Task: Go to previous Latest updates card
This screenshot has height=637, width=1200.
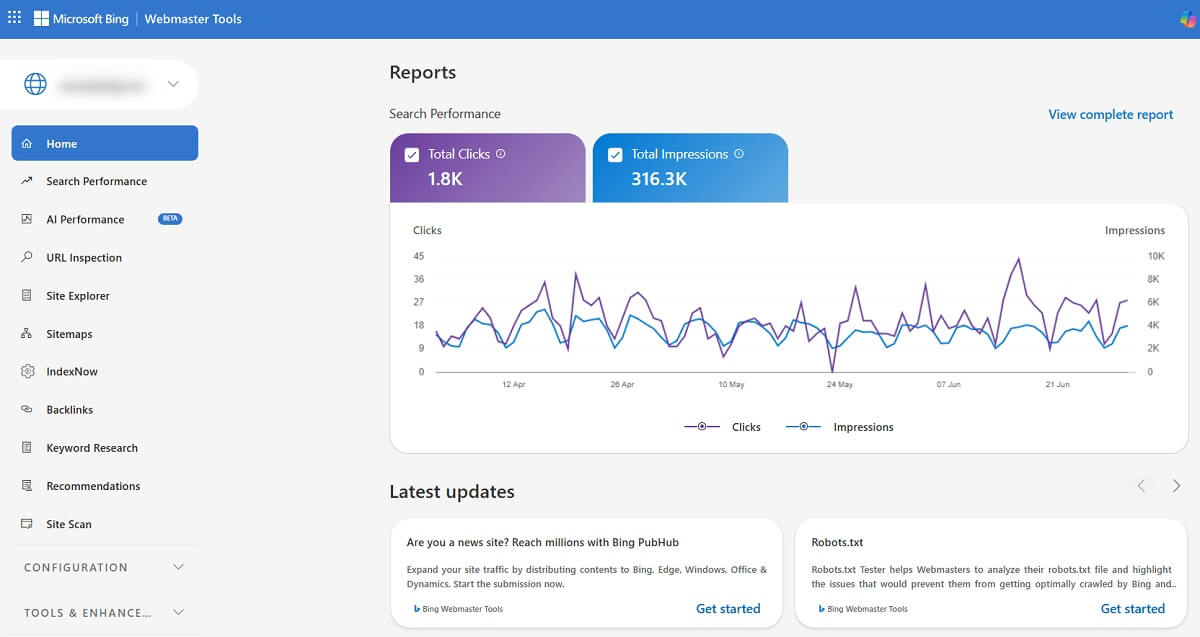Action: point(1141,486)
